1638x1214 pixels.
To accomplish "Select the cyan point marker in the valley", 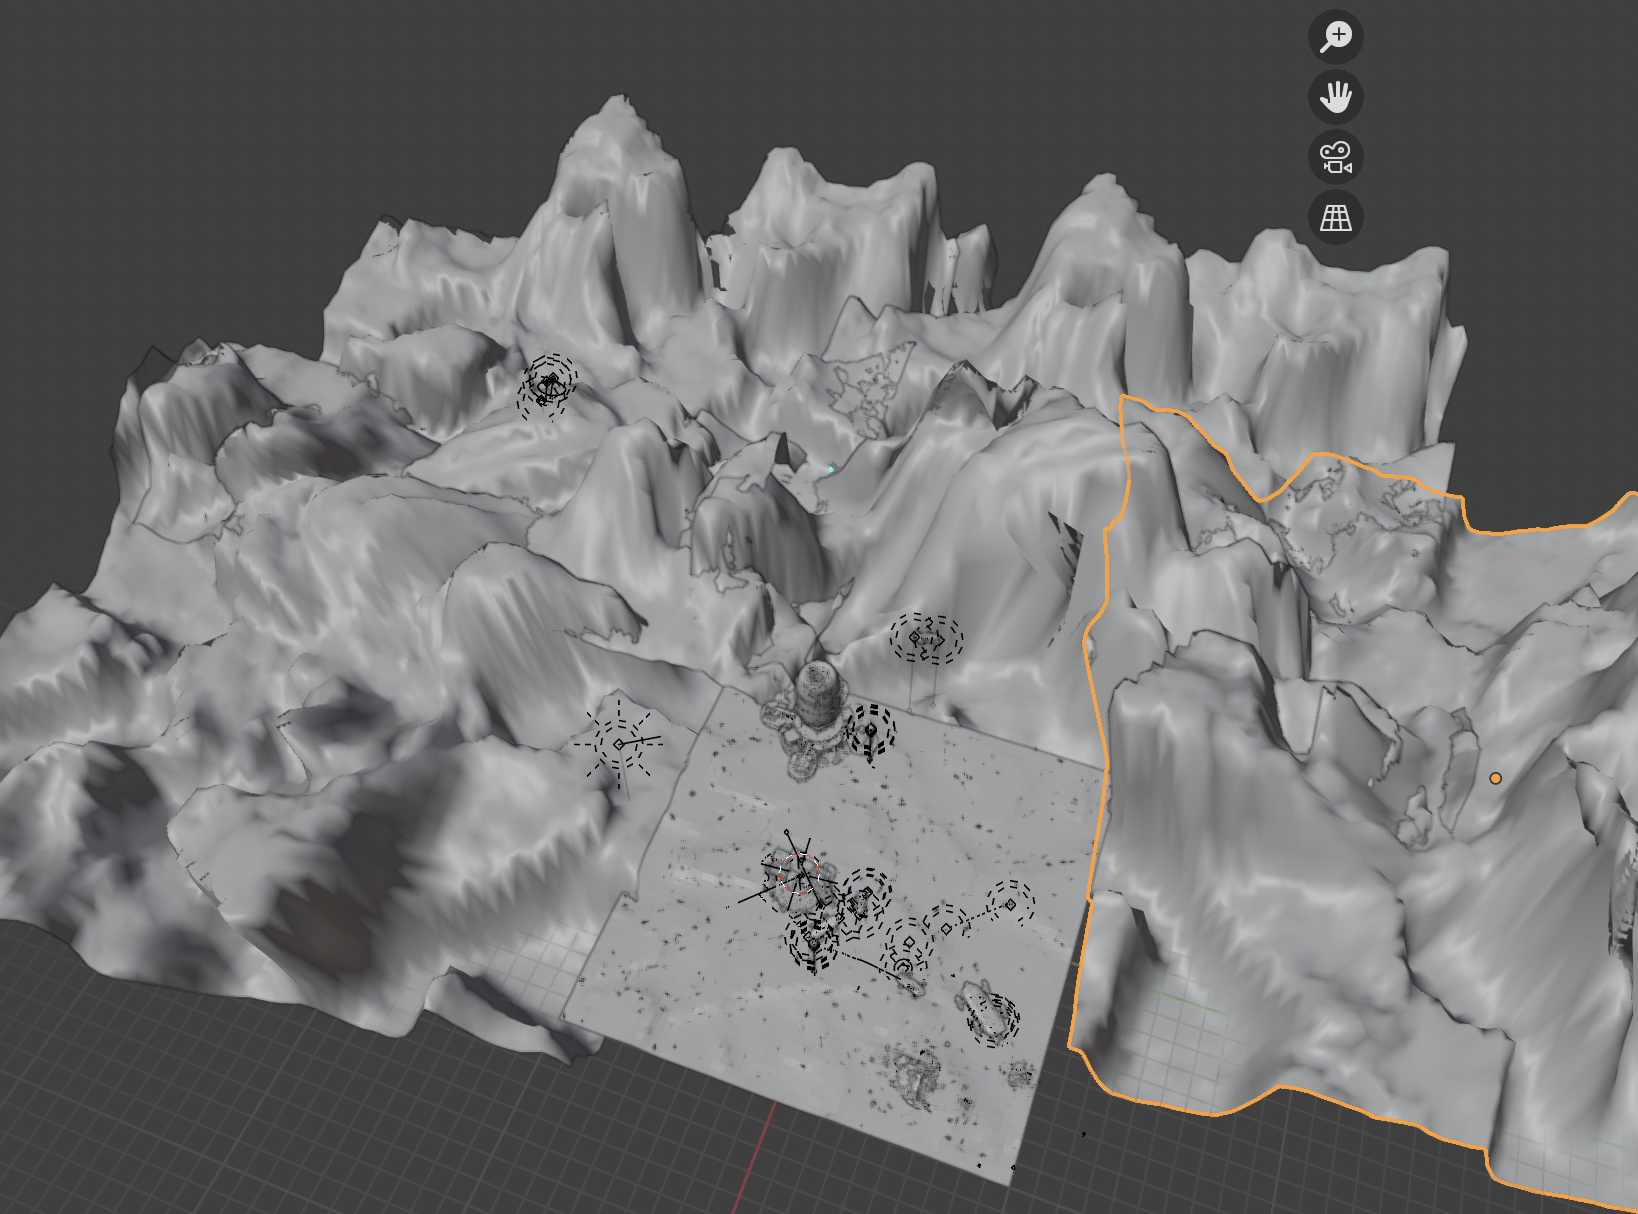I will [831, 469].
